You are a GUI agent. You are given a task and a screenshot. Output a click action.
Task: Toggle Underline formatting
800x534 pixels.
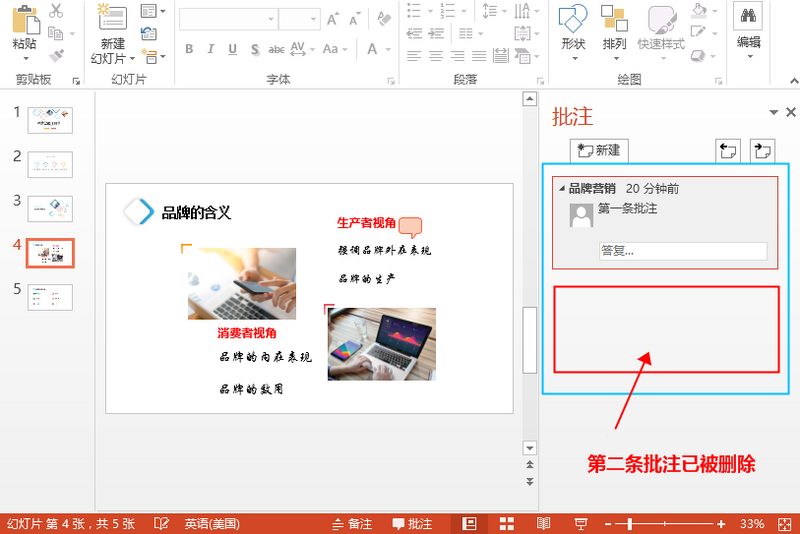pyautogui.click(x=233, y=49)
